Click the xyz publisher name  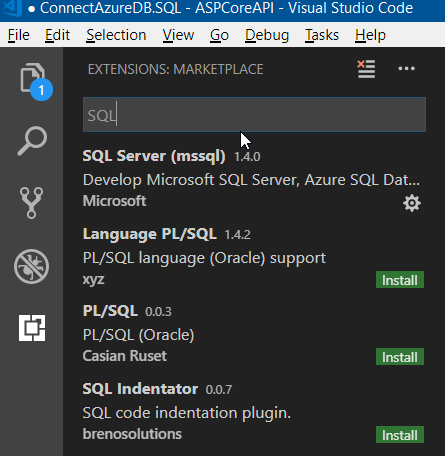94,280
